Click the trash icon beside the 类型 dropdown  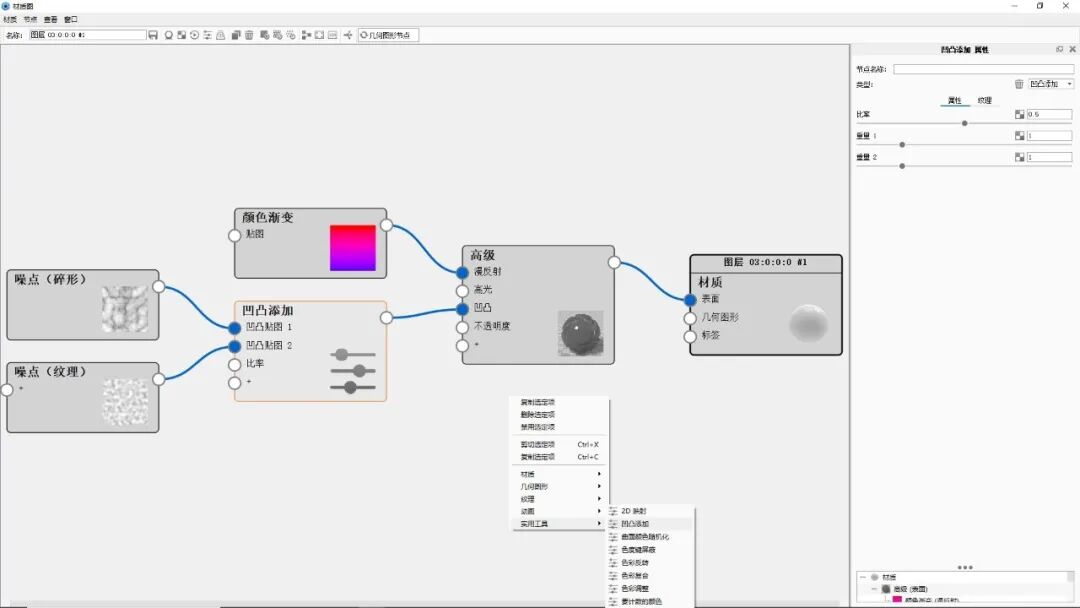pos(1020,84)
